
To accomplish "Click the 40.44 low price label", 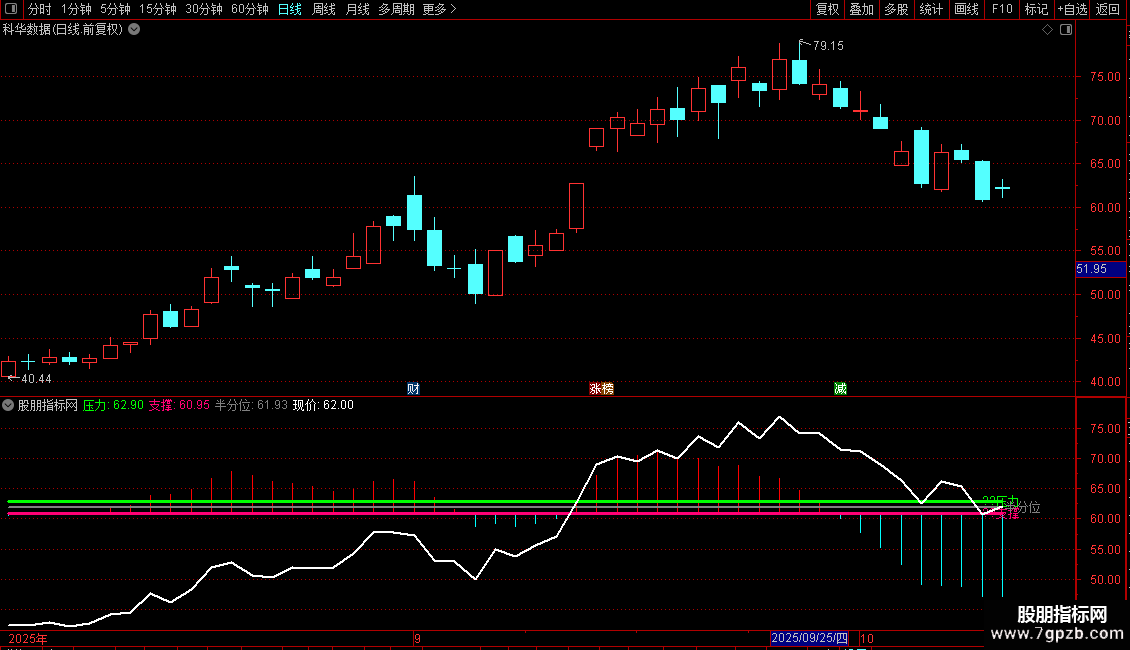I will (x=36, y=379).
